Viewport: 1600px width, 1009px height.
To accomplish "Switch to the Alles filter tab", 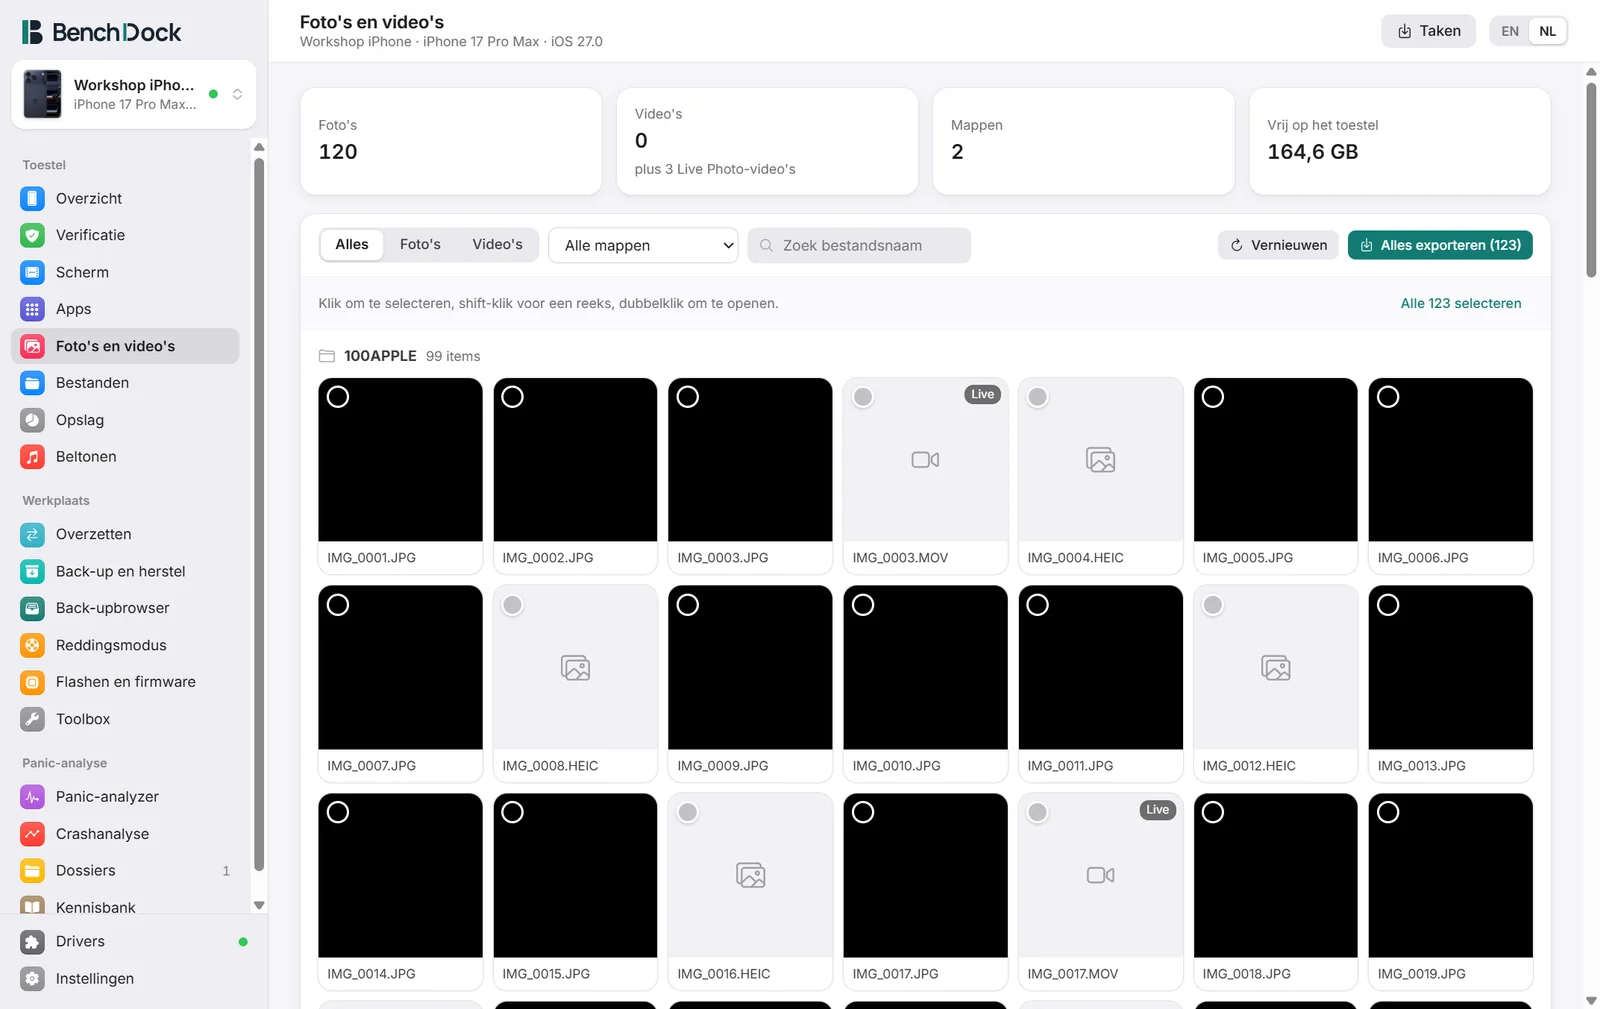I will pyautogui.click(x=352, y=244).
